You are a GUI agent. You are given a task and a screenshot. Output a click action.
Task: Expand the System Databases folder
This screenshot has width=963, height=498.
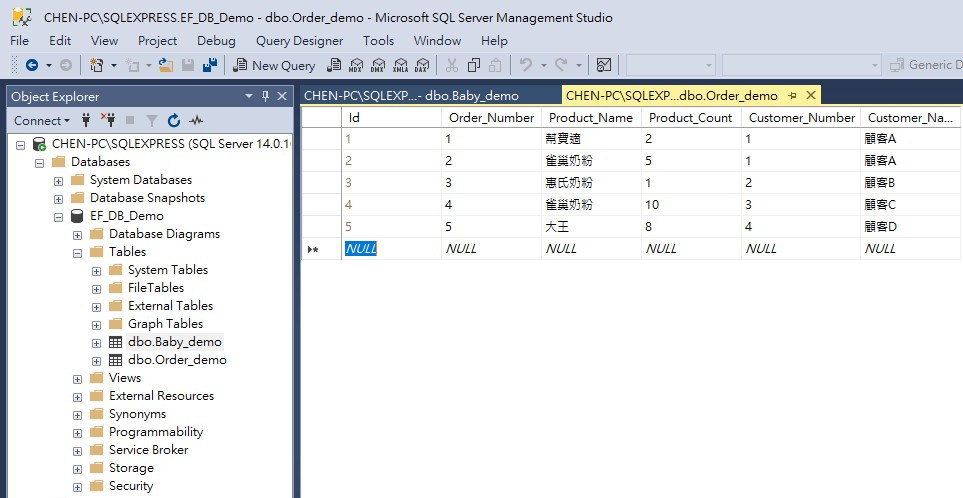click(58, 181)
